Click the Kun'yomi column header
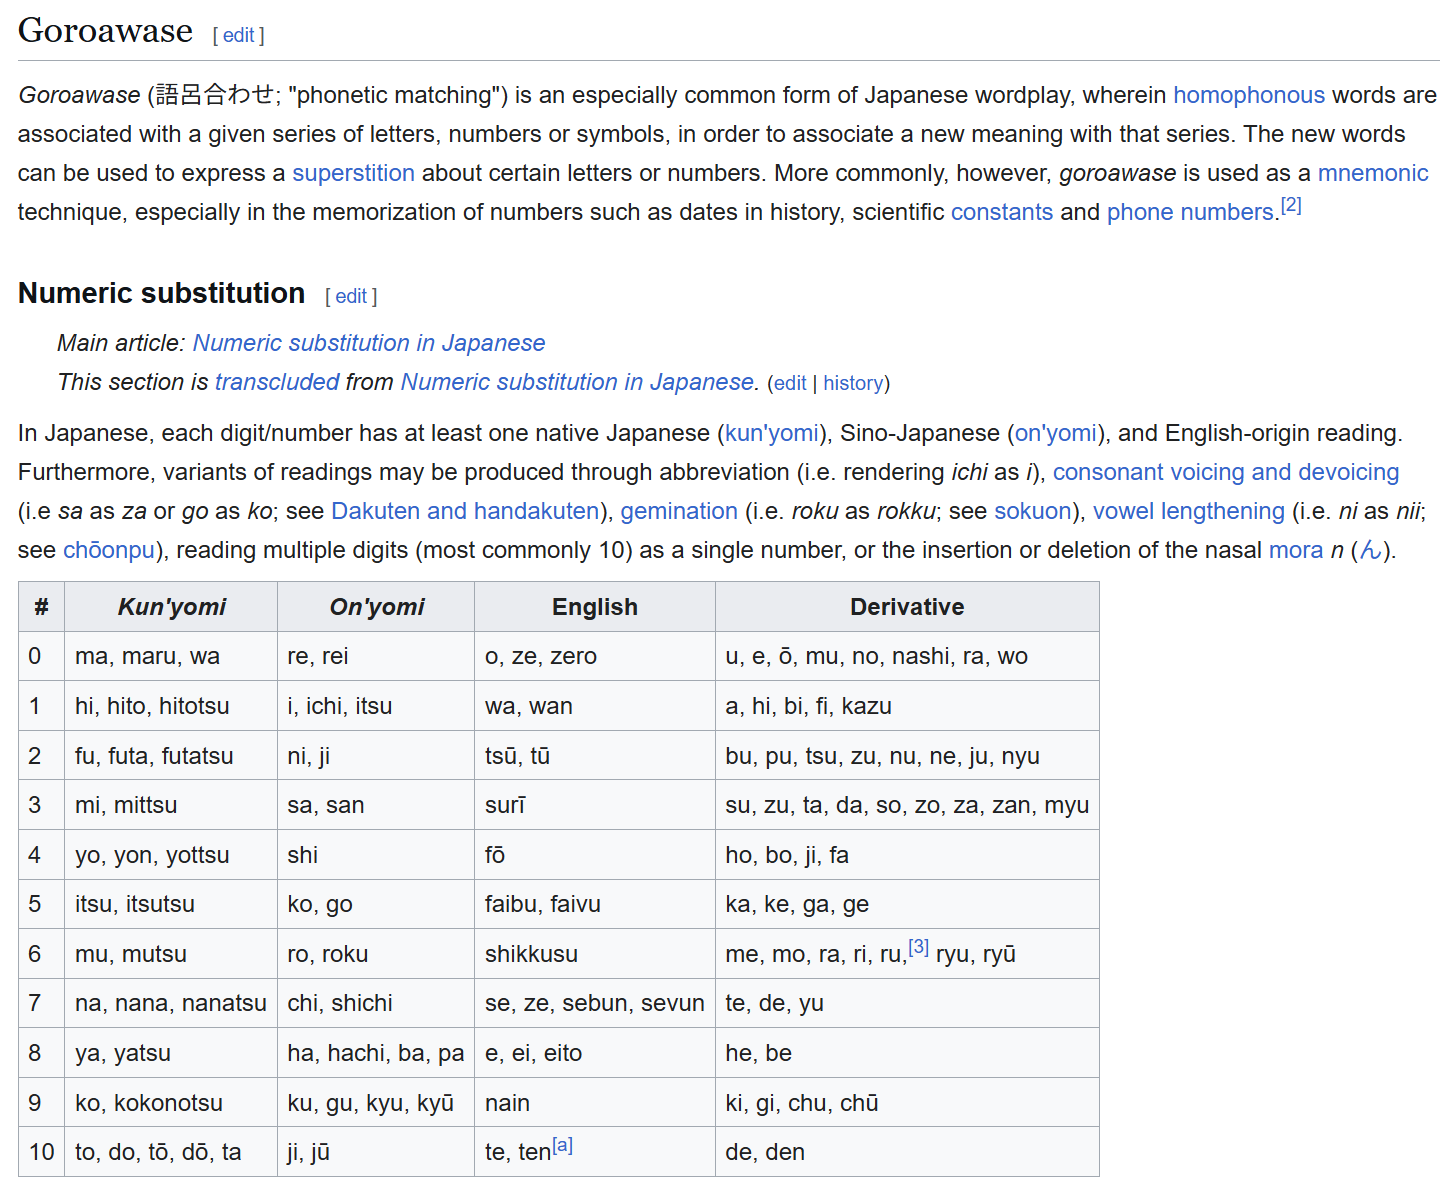 tap(171, 607)
